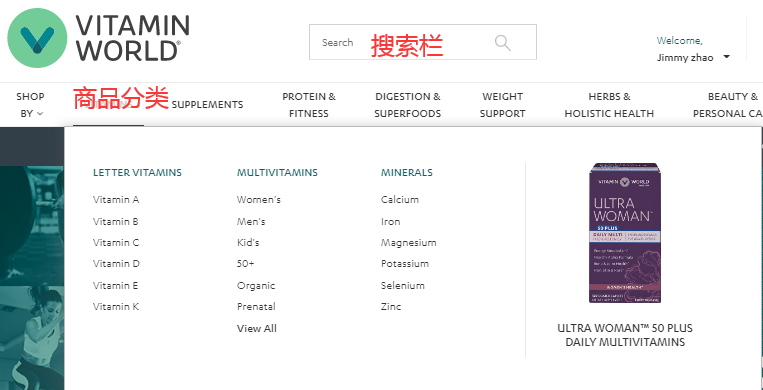Select Vitamin K link

coord(116,307)
